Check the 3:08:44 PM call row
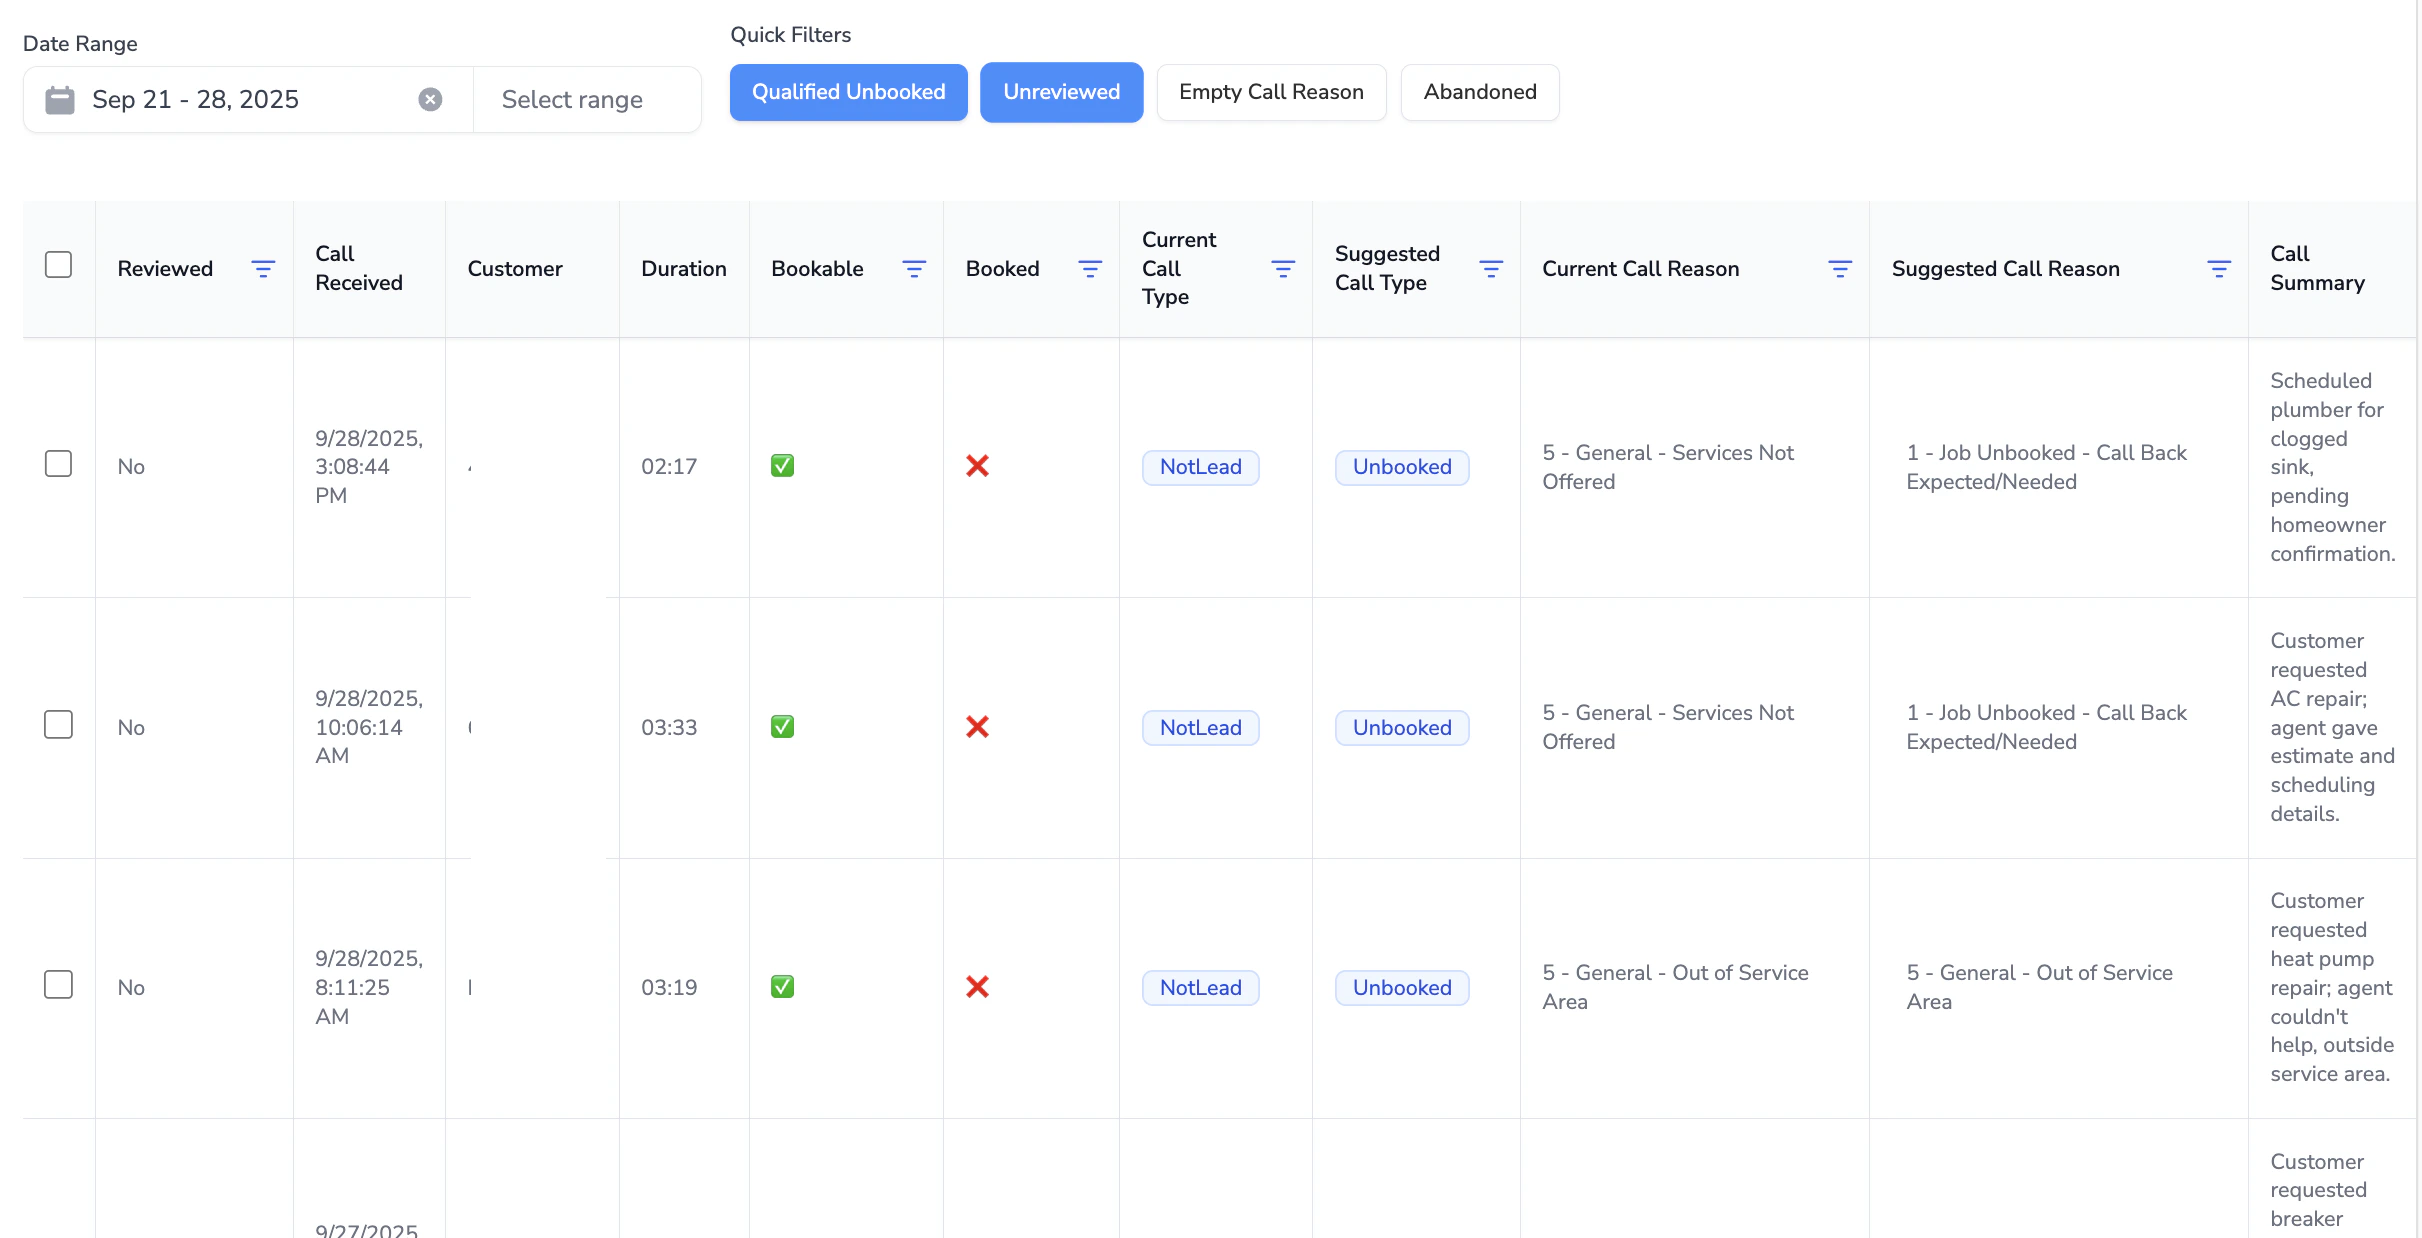 (59, 464)
